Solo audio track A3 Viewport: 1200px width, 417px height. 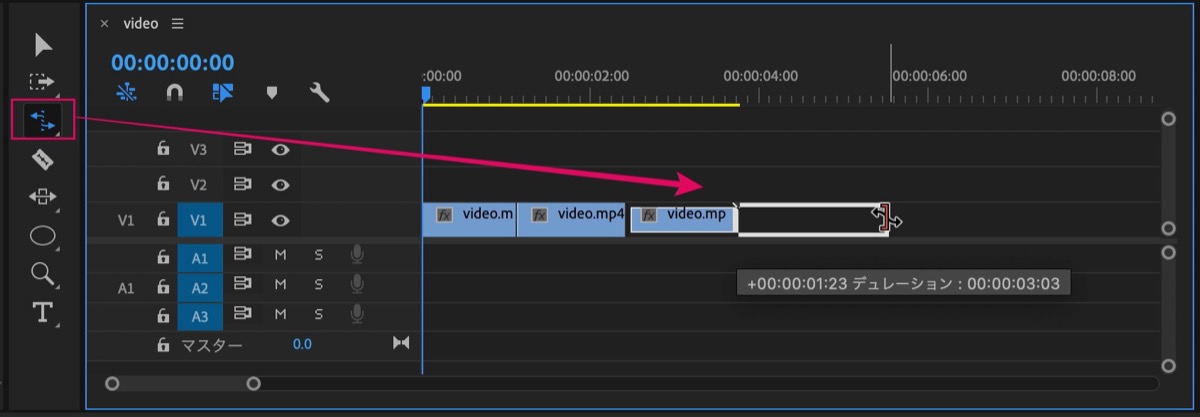[319, 315]
